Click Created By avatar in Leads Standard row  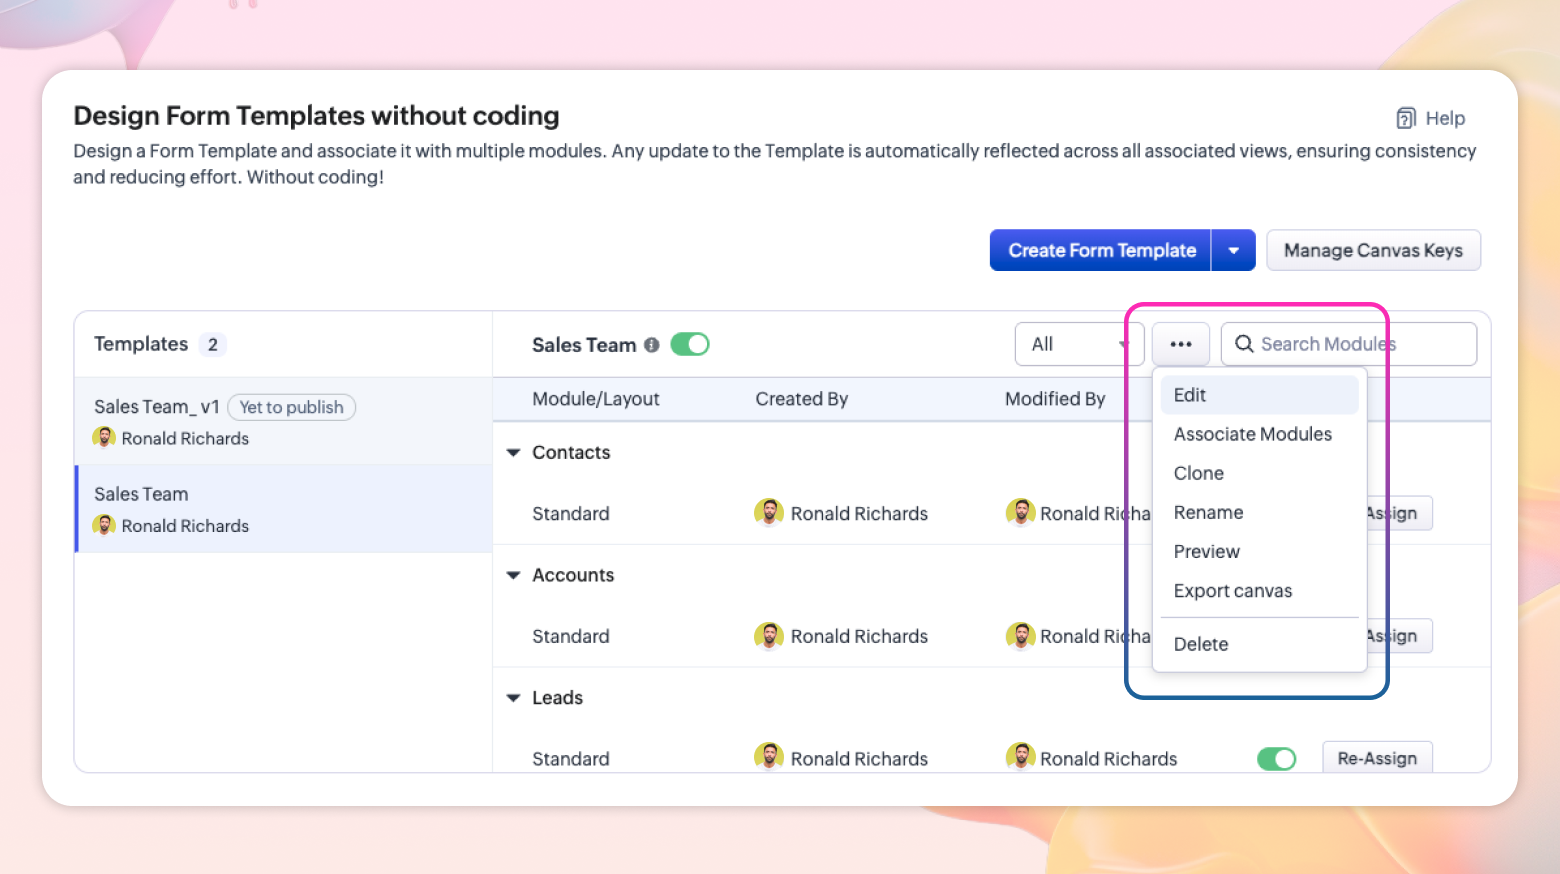768,758
